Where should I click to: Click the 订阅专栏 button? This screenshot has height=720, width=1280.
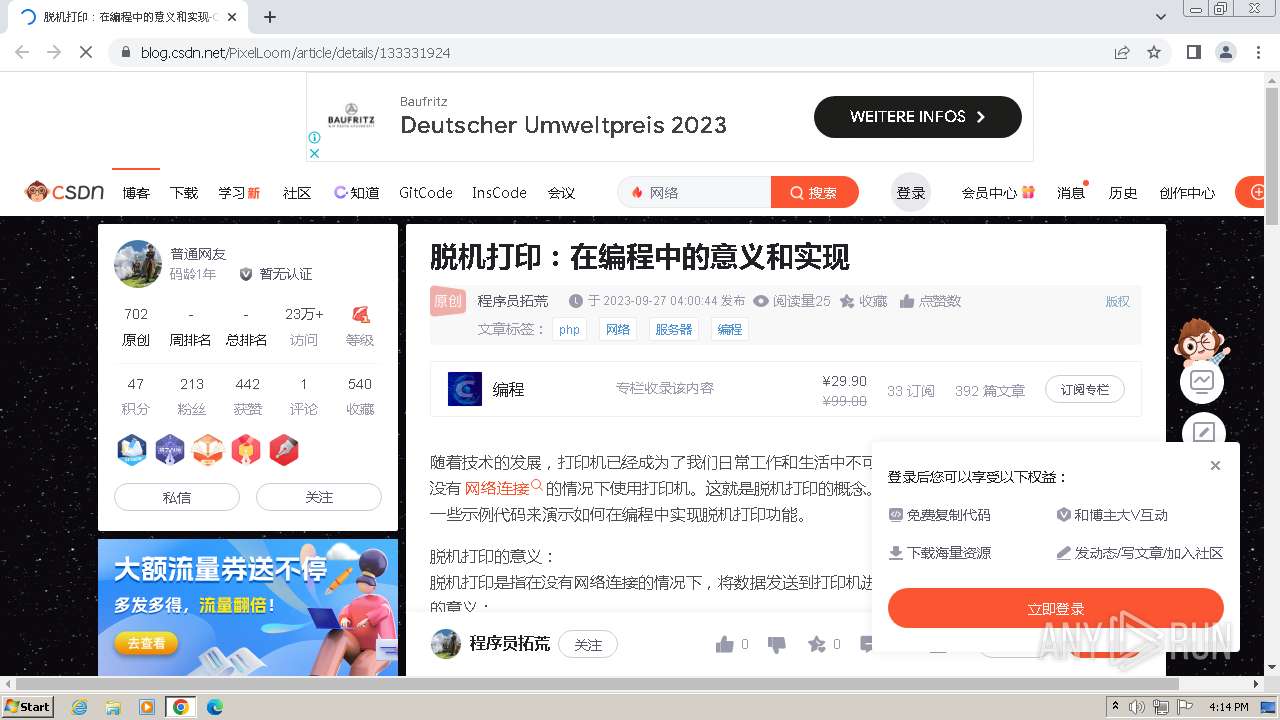[1085, 389]
